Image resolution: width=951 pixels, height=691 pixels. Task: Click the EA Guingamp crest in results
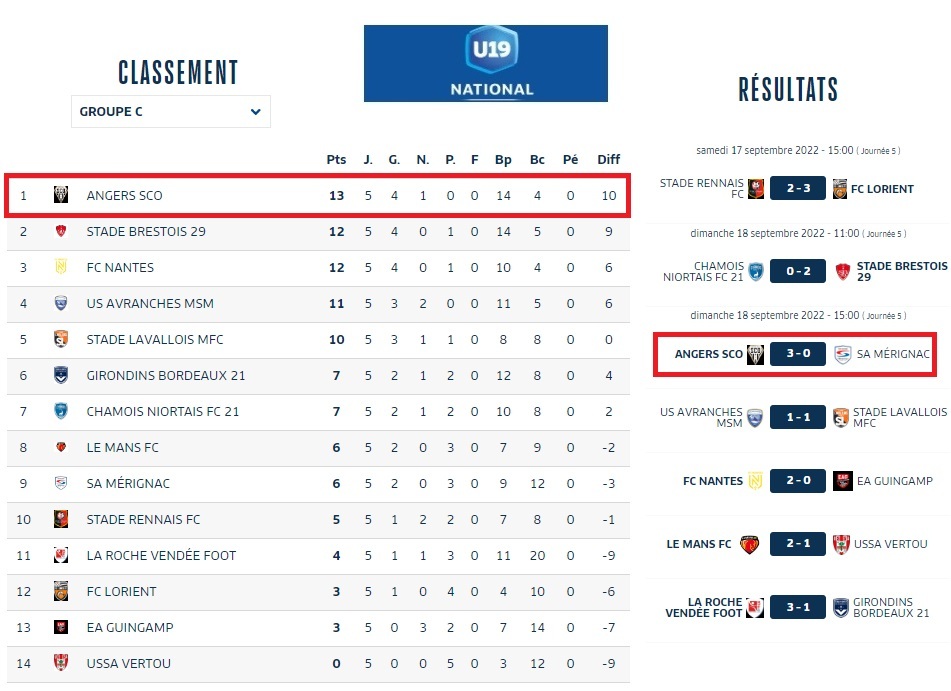click(x=842, y=481)
